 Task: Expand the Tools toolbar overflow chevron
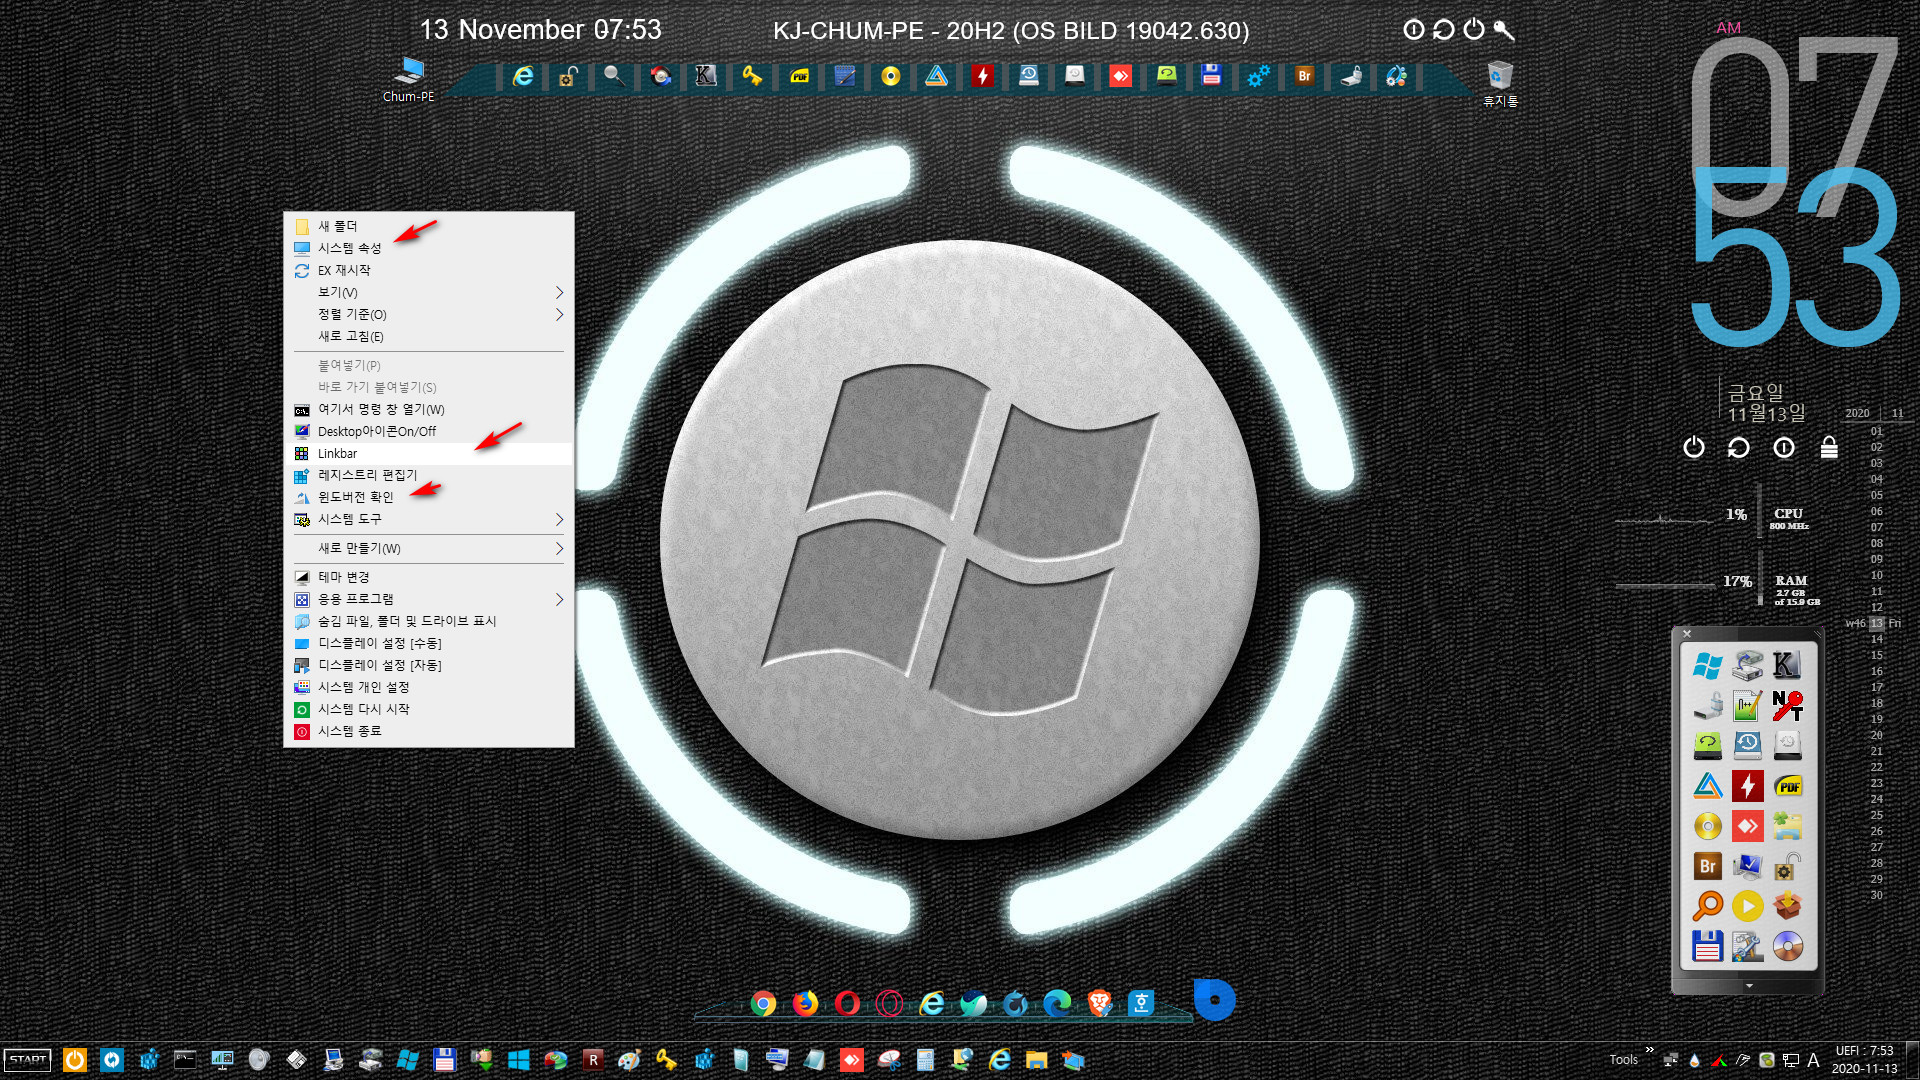point(1650,1050)
